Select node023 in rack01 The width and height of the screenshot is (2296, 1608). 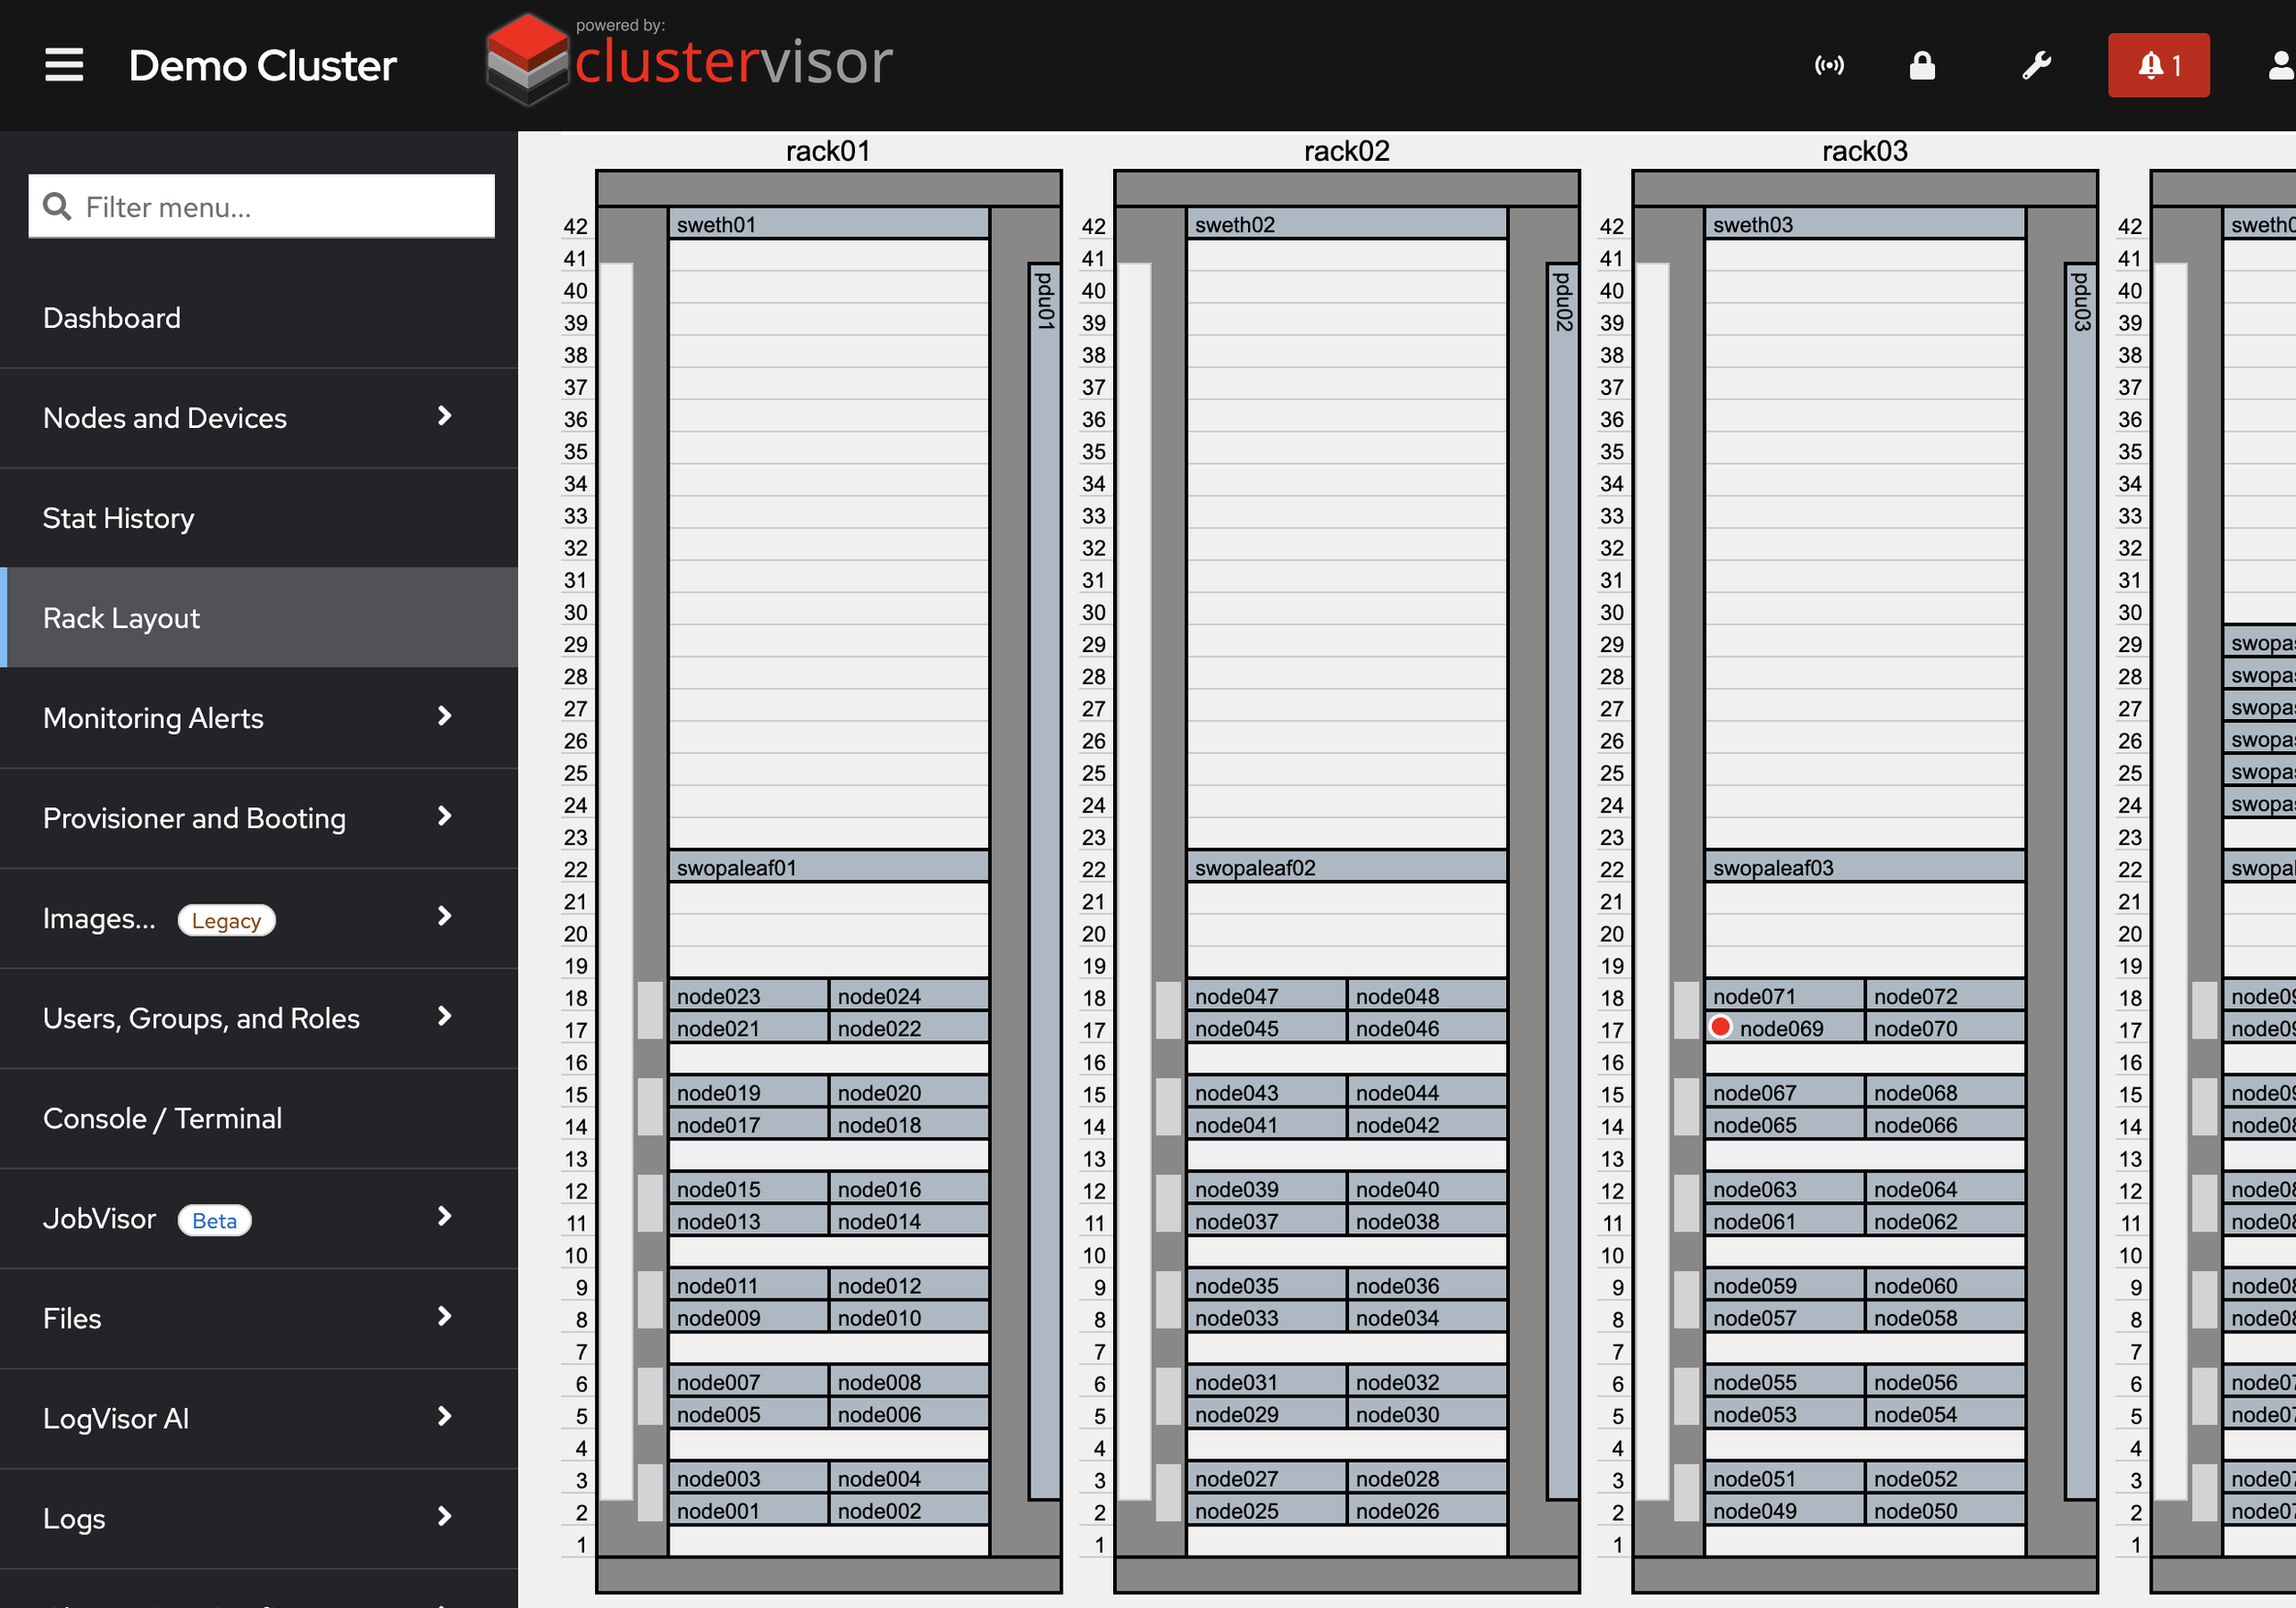click(748, 996)
